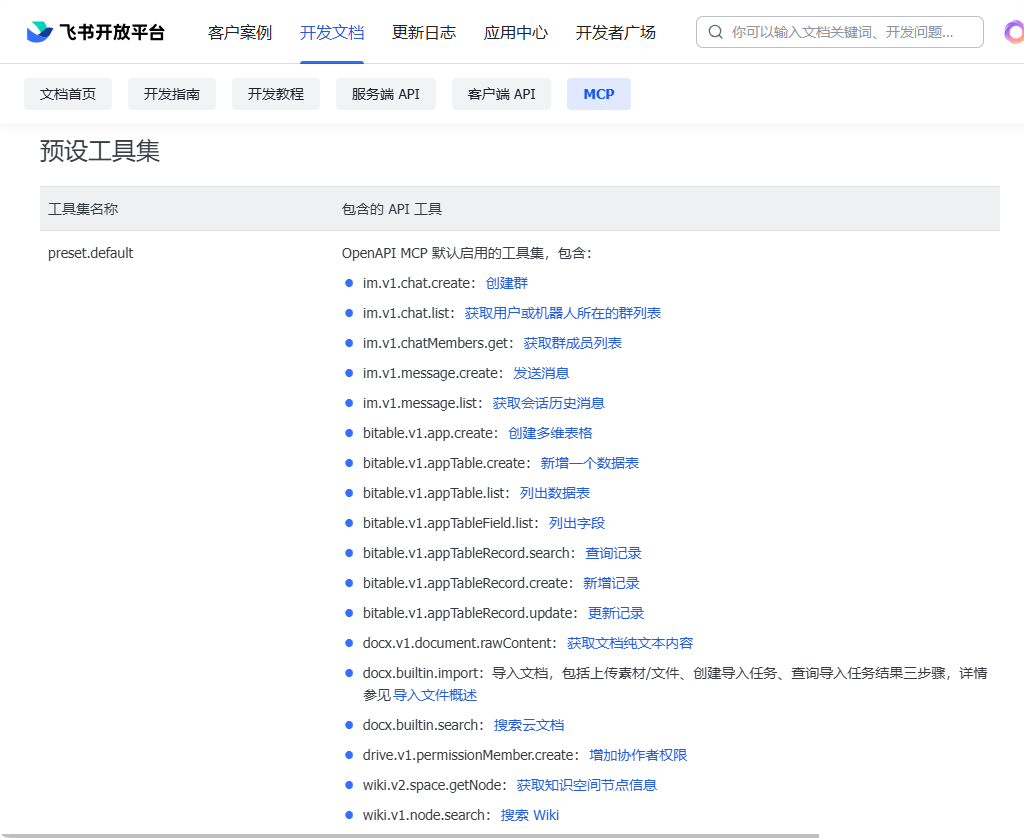Click the preset.default table cell

(91, 253)
